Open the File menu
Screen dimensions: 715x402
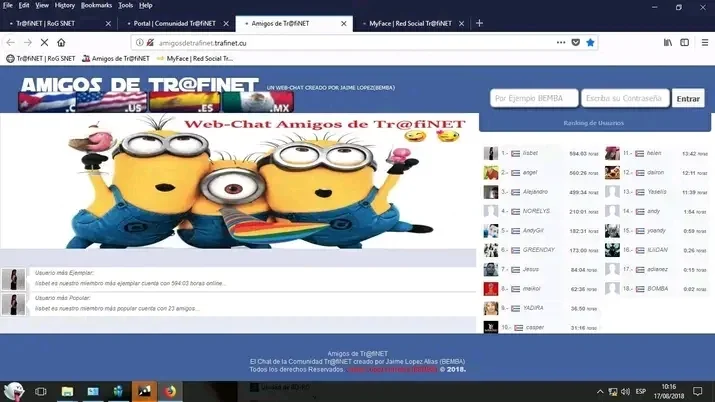8,5
